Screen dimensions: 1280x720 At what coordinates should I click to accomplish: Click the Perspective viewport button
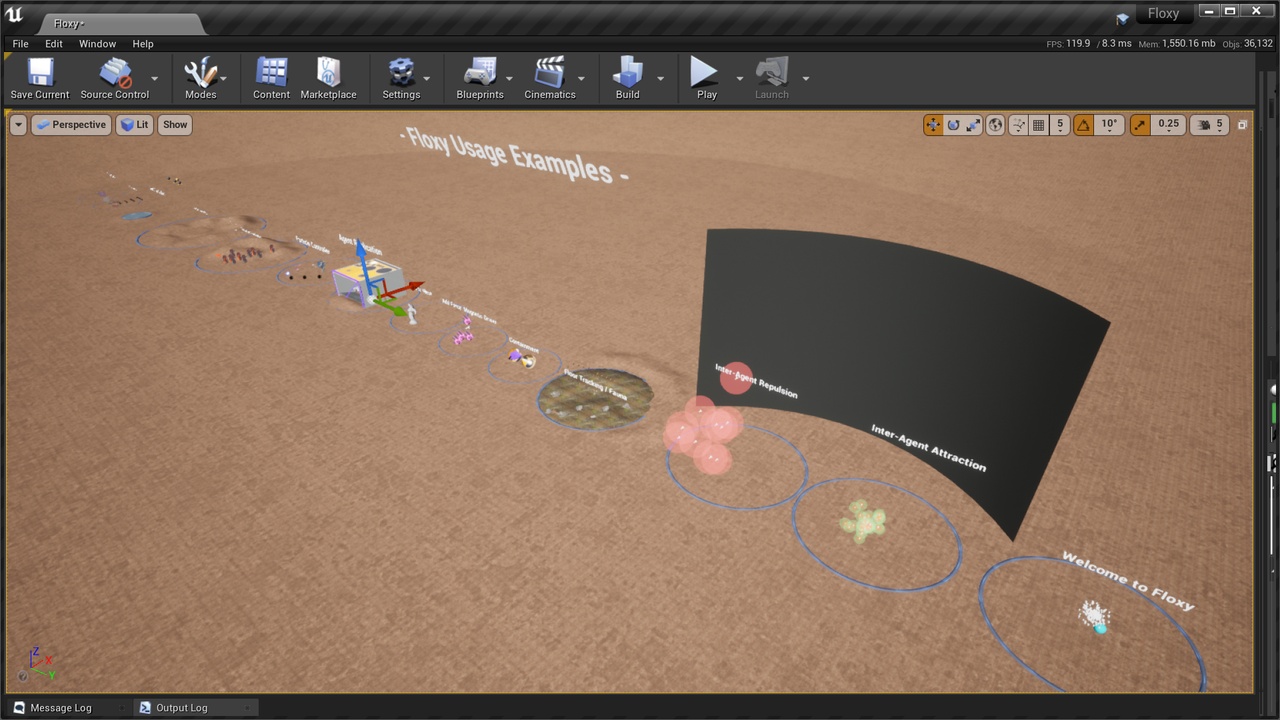(x=71, y=125)
